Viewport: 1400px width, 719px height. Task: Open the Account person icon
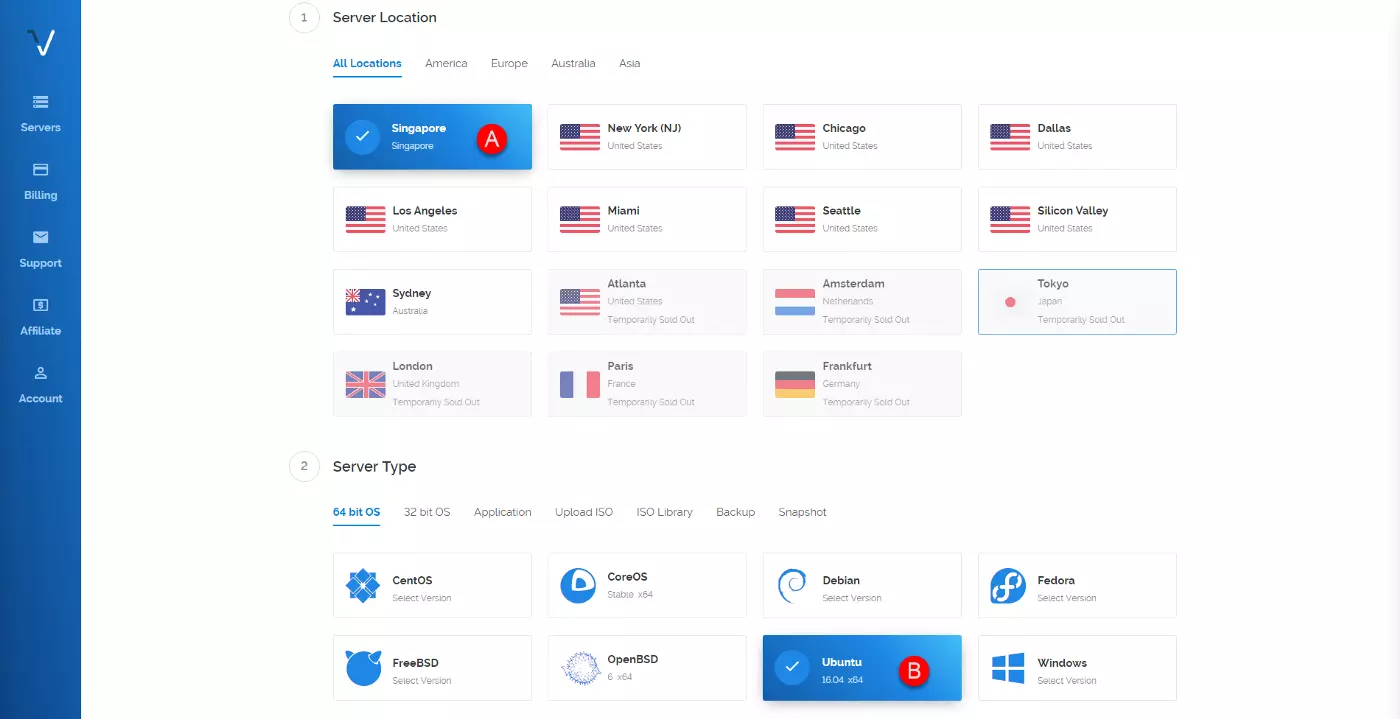pyautogui.click(x=40, y=373)
